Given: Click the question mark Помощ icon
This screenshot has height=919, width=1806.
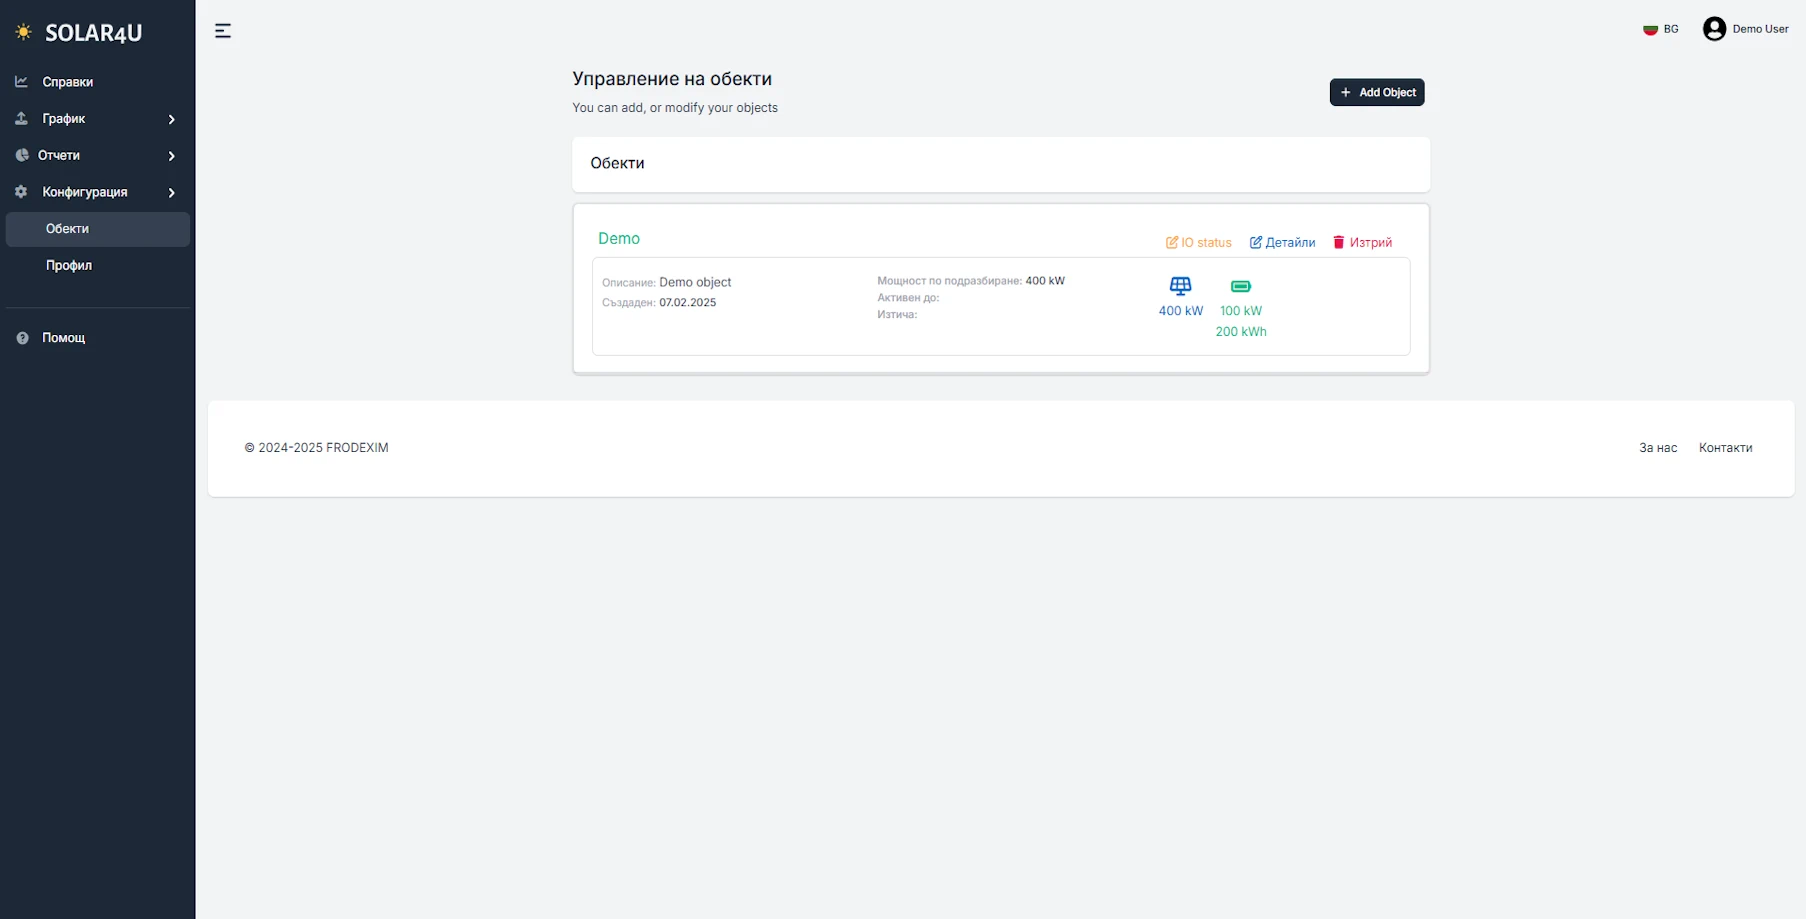Looking at the screenshot, I should click(22, 338).
